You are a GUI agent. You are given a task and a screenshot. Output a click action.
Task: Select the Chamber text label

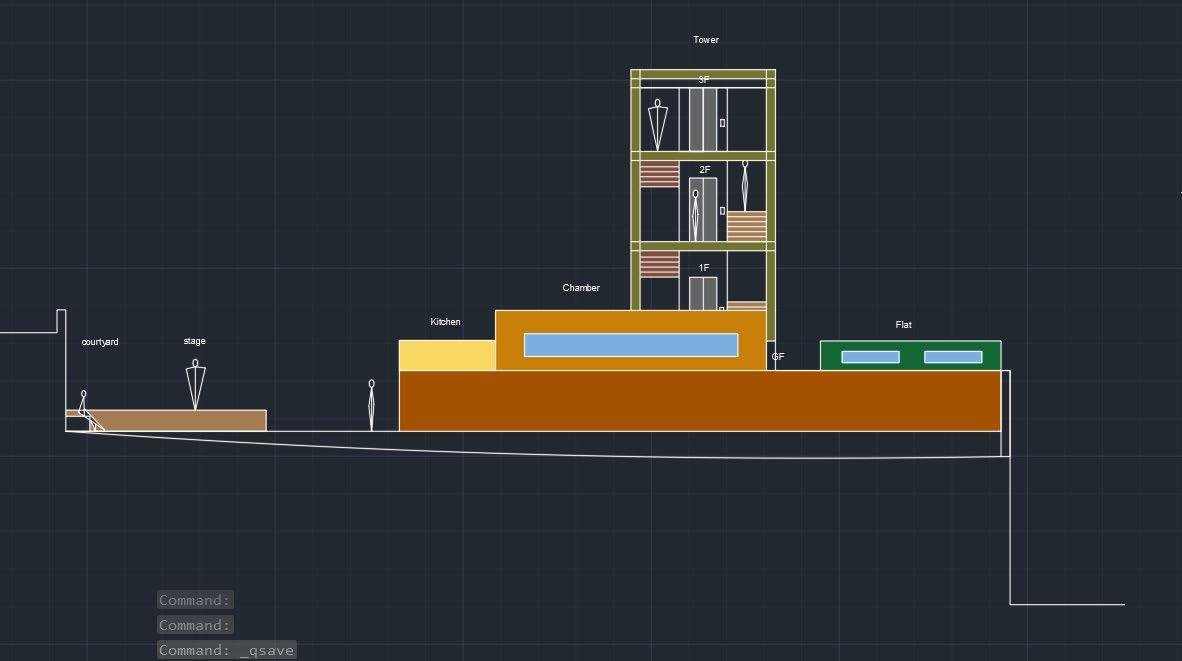581,288
